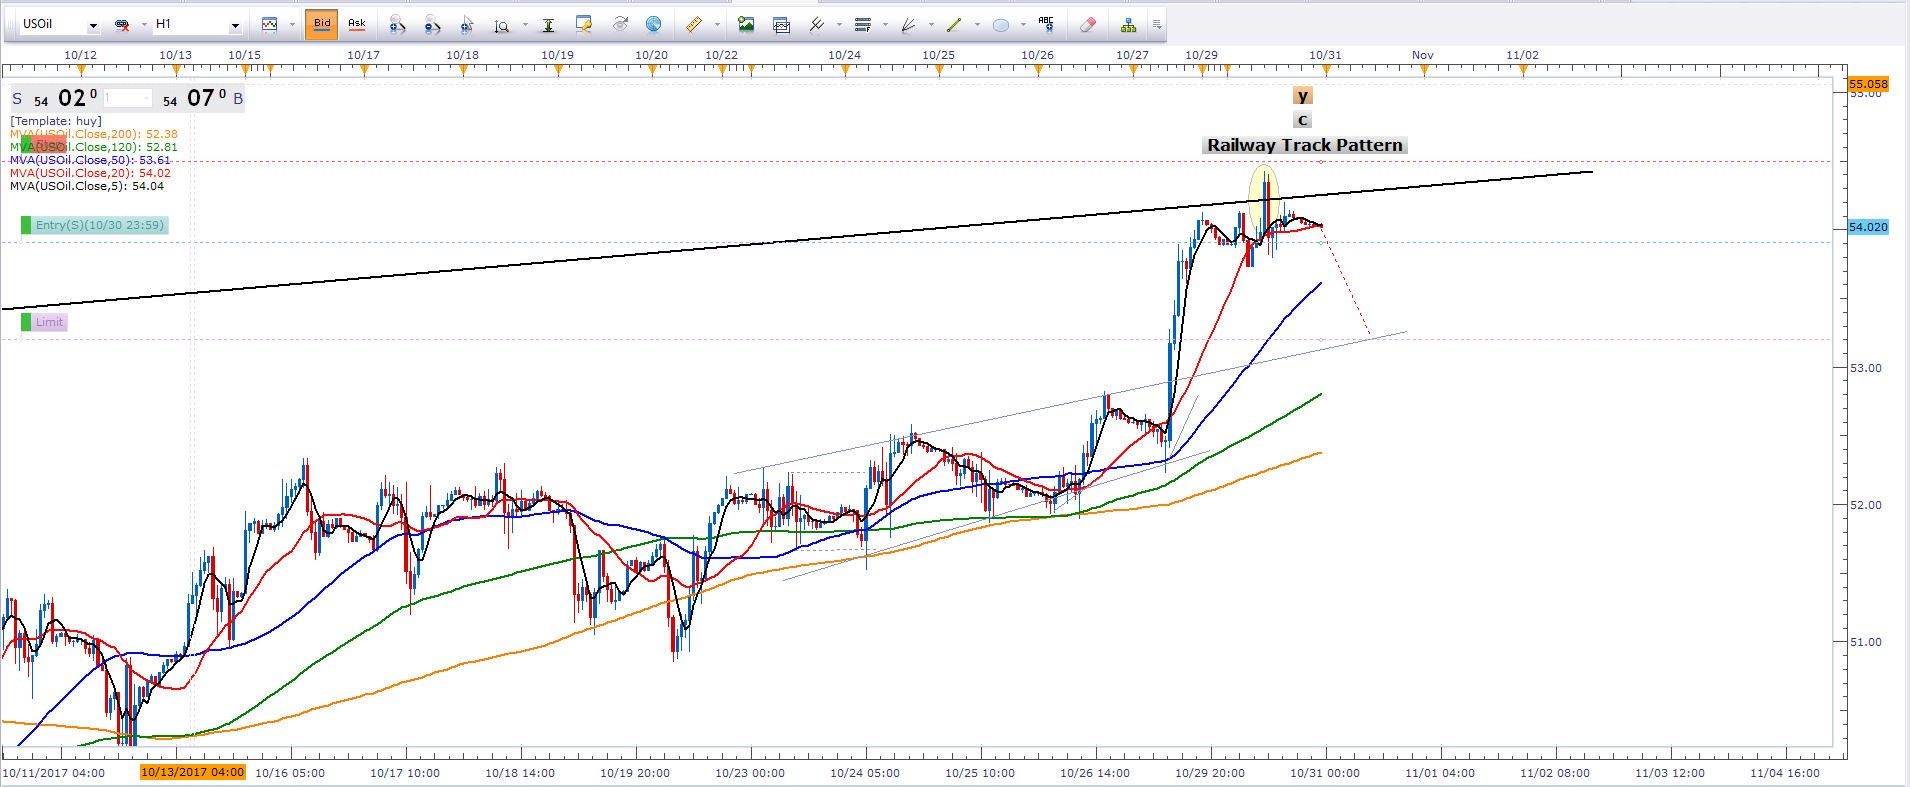Click the add picture to chart icon
The height and width of the screenshot is (787, 1910).
click(746, 25)
